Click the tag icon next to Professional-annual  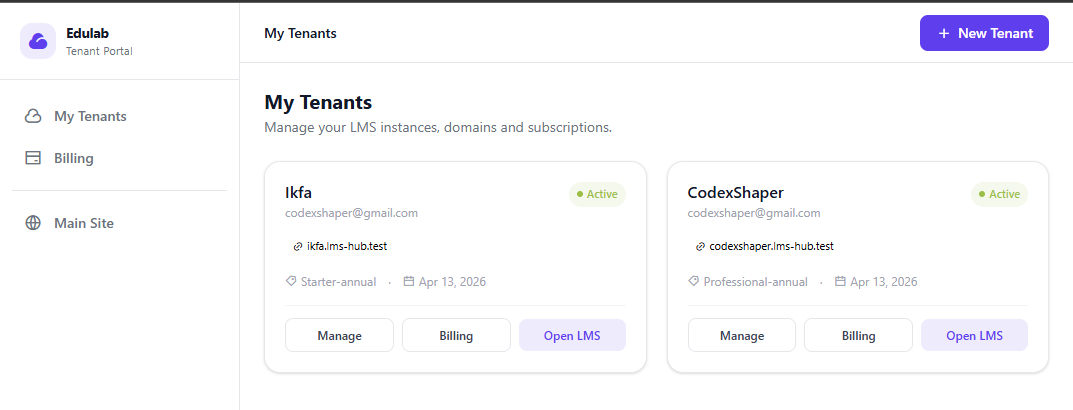(x=693, y=281)
